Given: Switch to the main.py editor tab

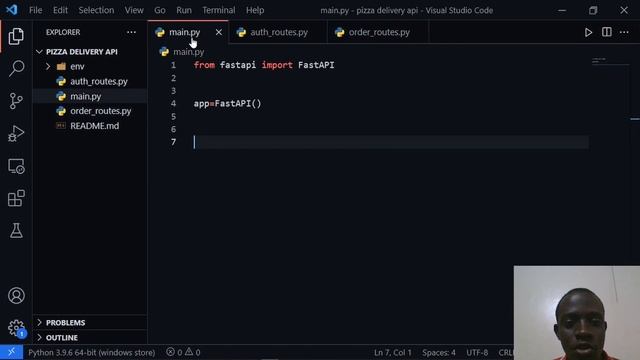Looking at the screenshot, I should 188,32.
